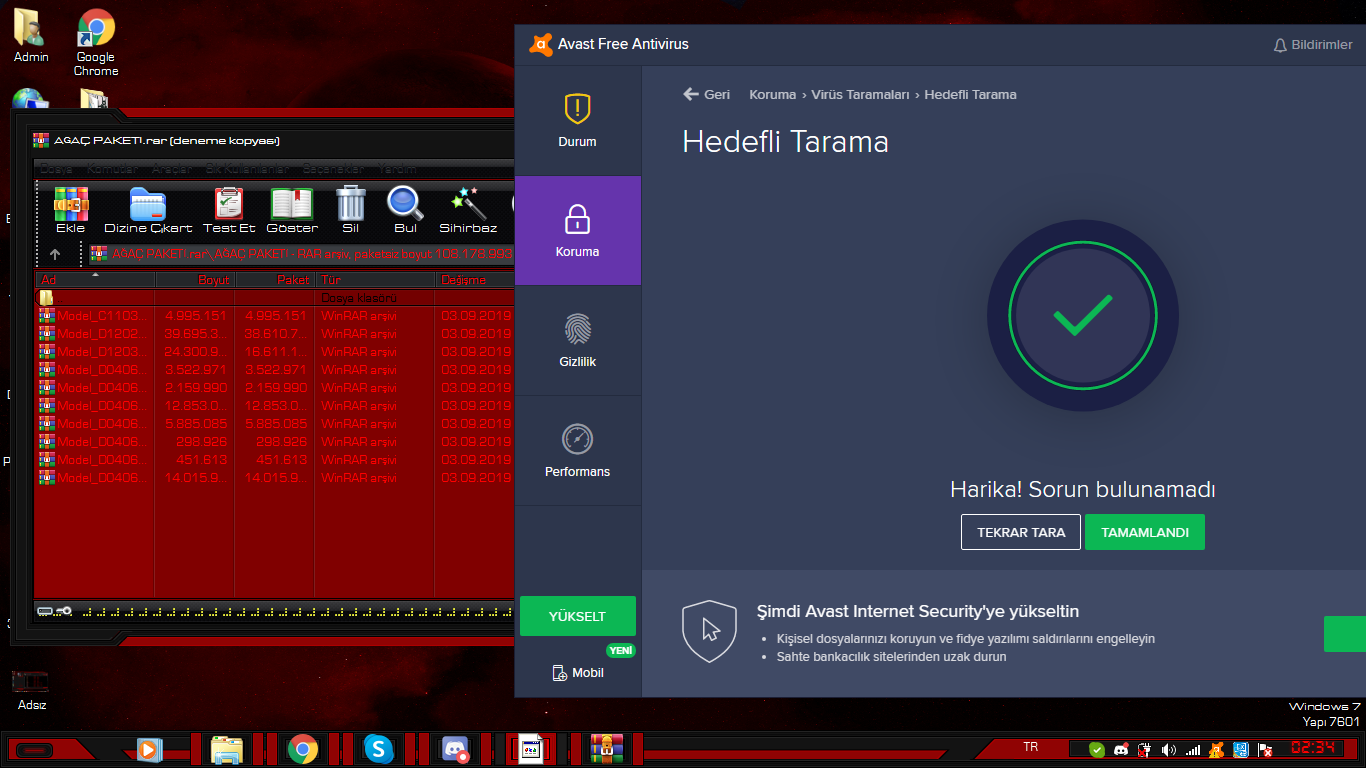Open the Dosya menu in WinRAR
Image resolution: width=1366 pixels, height=768 pixels.
tap(56, 169)
